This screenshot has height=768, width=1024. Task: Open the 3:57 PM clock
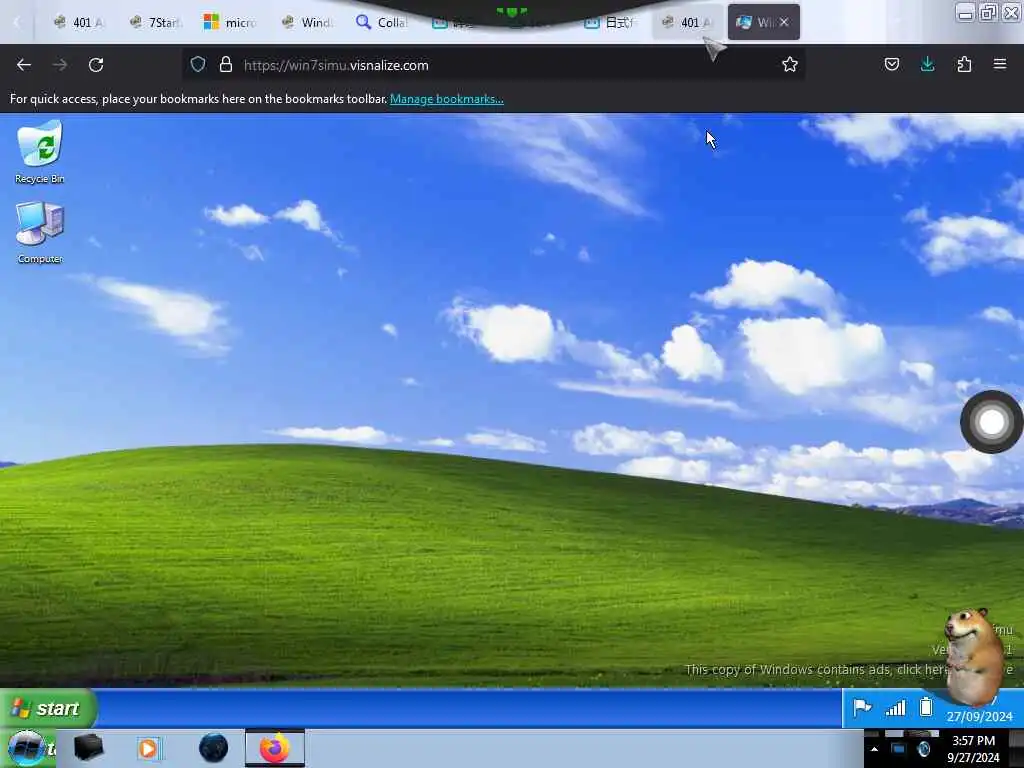(973, 741)
